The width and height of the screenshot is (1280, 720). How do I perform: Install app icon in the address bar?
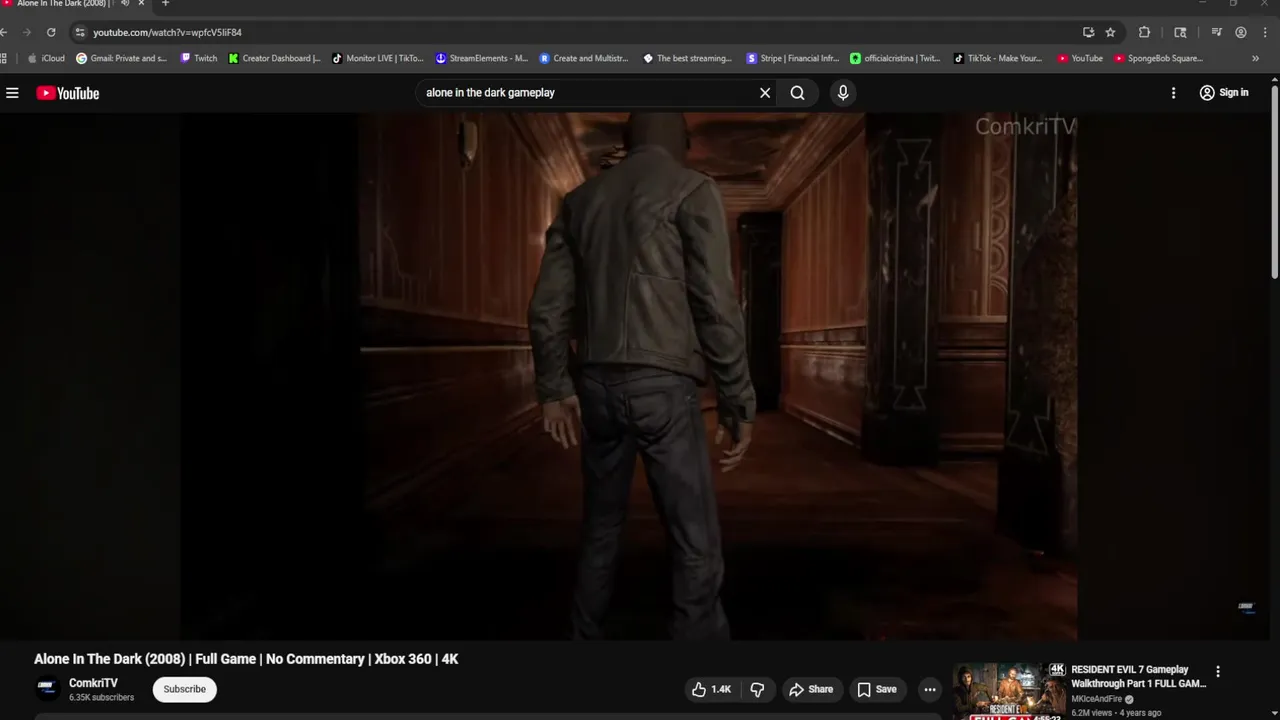1088,32
